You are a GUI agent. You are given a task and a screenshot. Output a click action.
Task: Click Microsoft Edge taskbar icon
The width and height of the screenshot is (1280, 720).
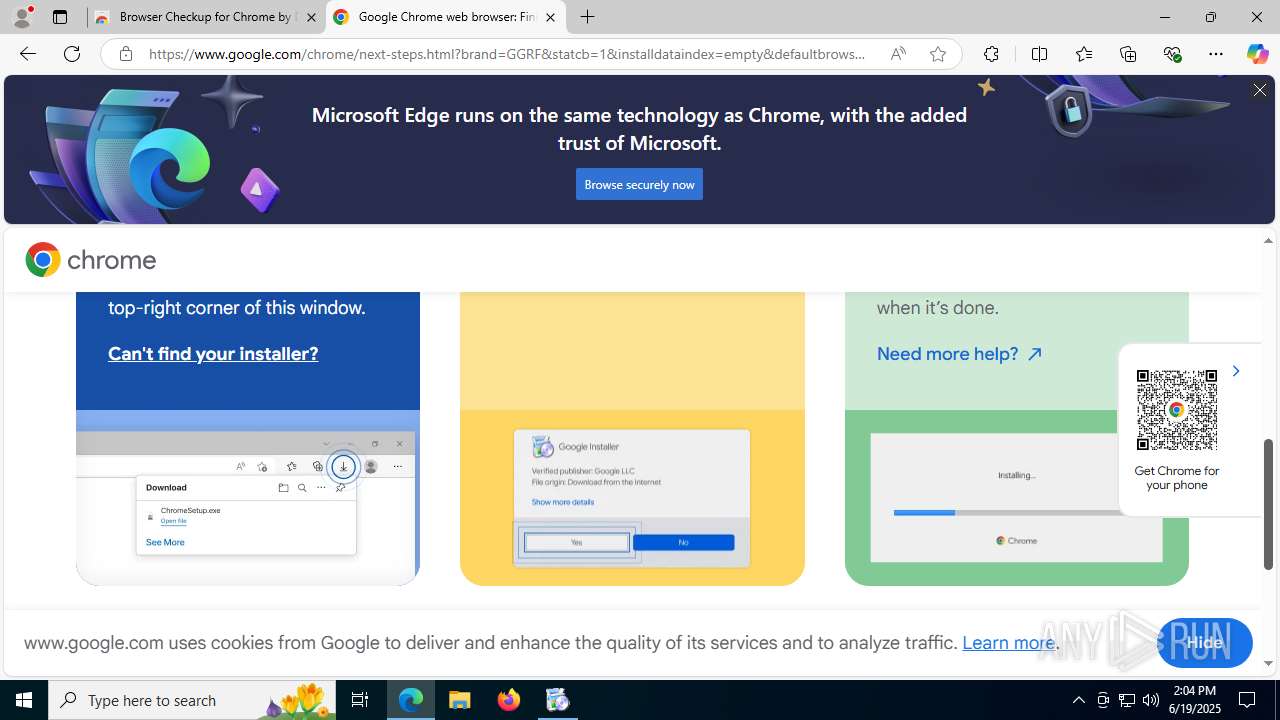(x=411, y=700)
